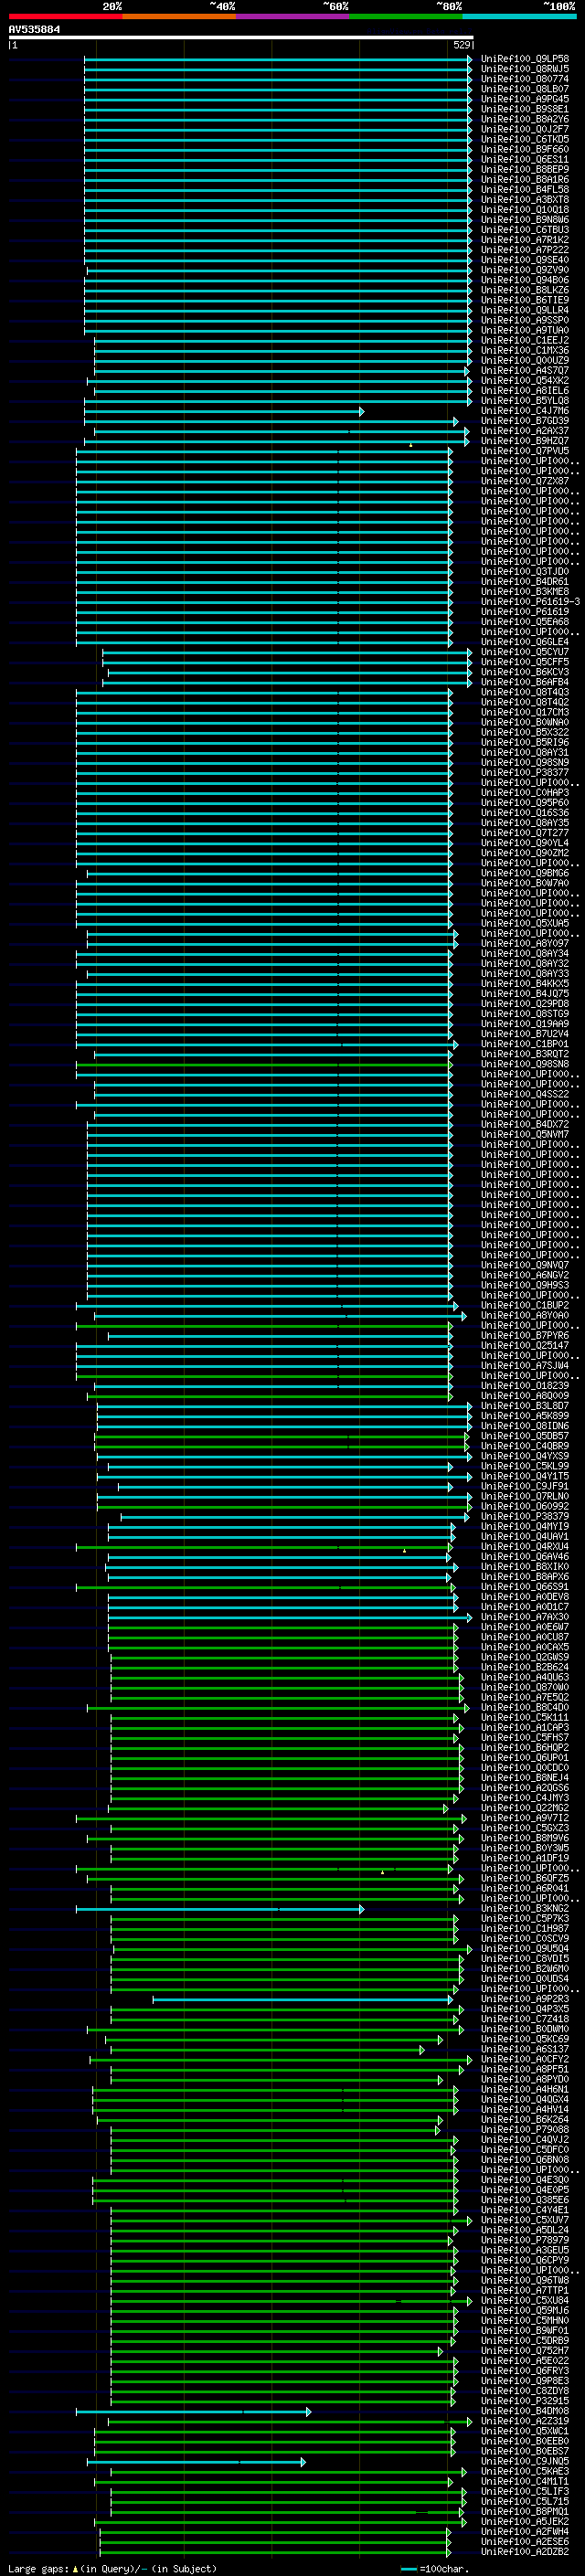The image size is (585, 2576).
Task: Click the green ~80% legend bar
Action: 405,16
